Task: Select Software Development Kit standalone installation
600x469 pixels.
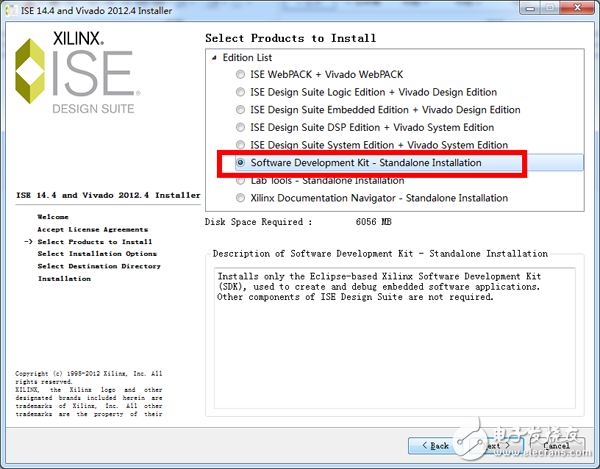Action: tap(240, 163)
